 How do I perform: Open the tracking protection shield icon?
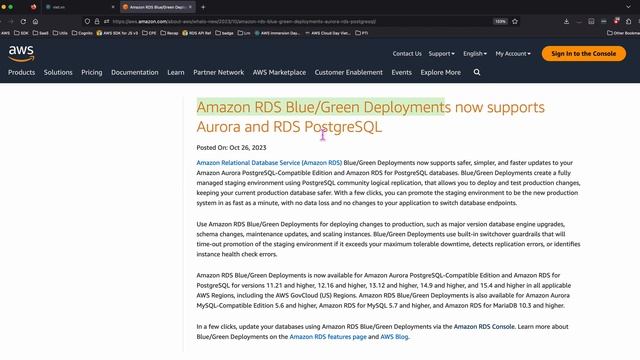click(87, 21)
